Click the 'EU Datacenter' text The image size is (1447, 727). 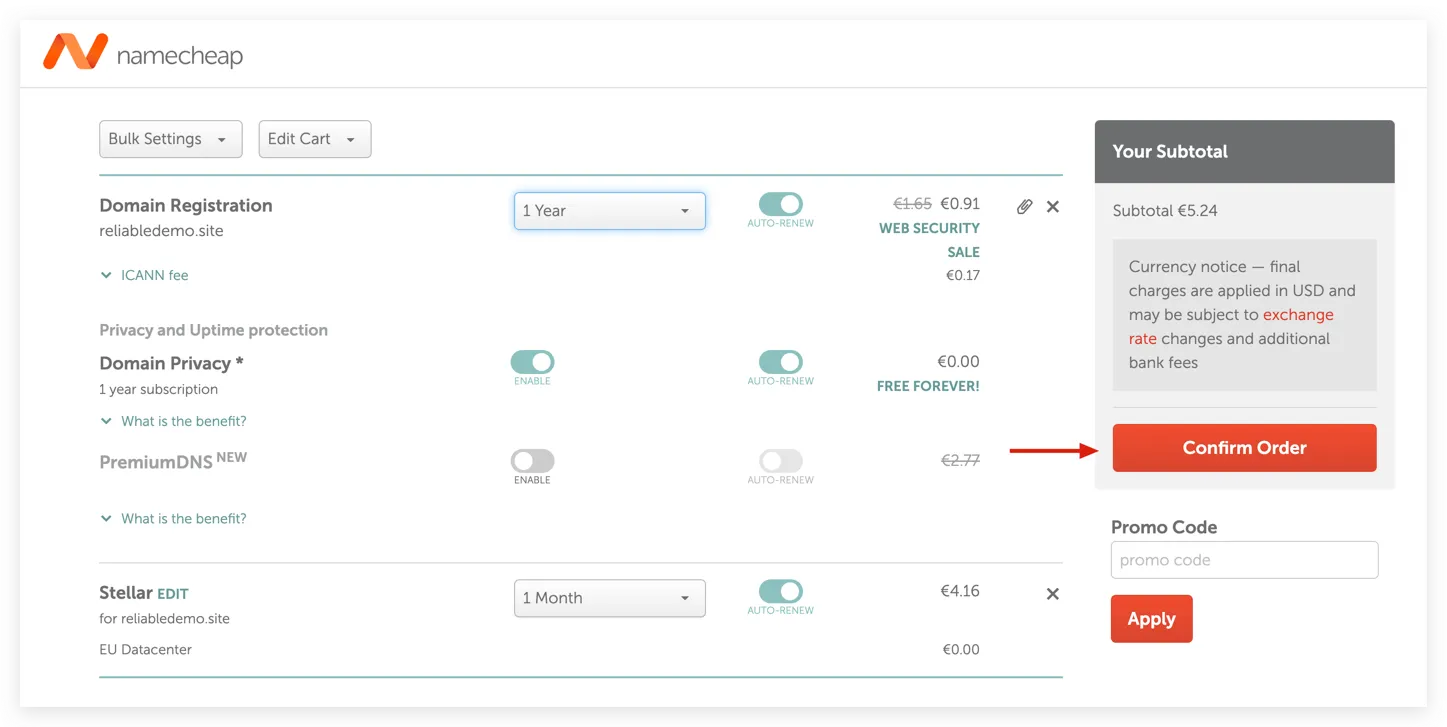[145, 650]
